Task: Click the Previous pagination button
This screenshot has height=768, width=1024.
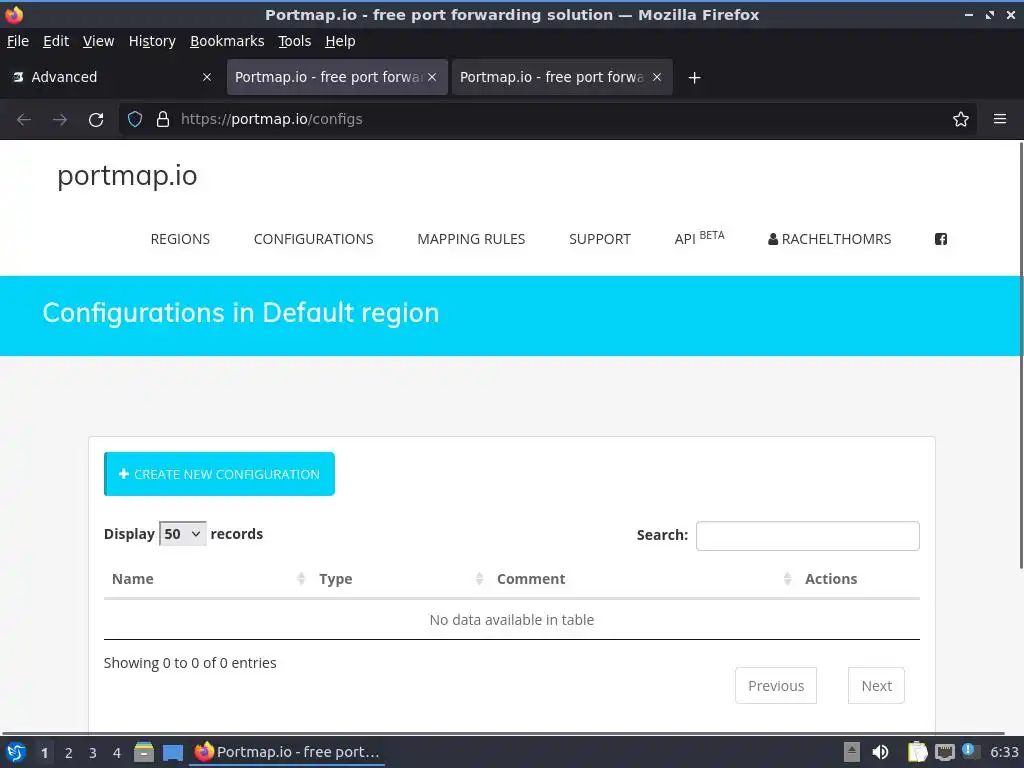Action: [x=776, y=686]
